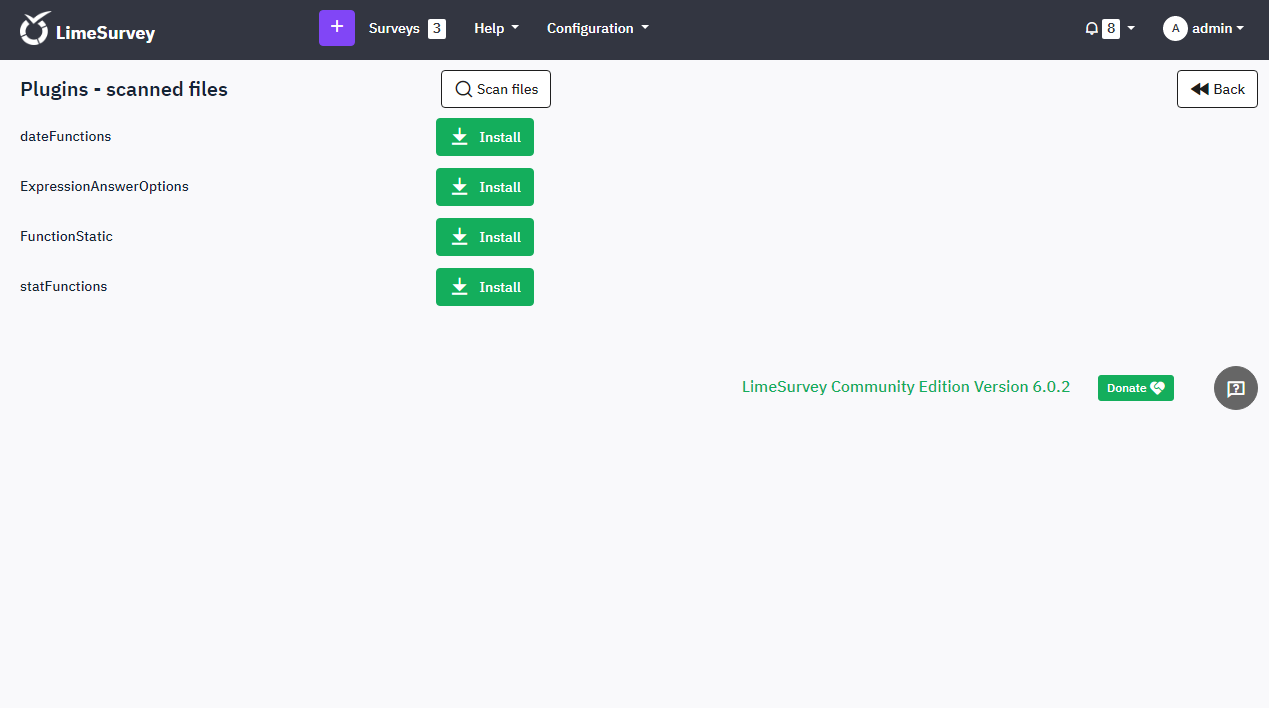Click the surveys count badge 3
The height and width of the screenshot is (708, 1269).
(x=437, y=29)
